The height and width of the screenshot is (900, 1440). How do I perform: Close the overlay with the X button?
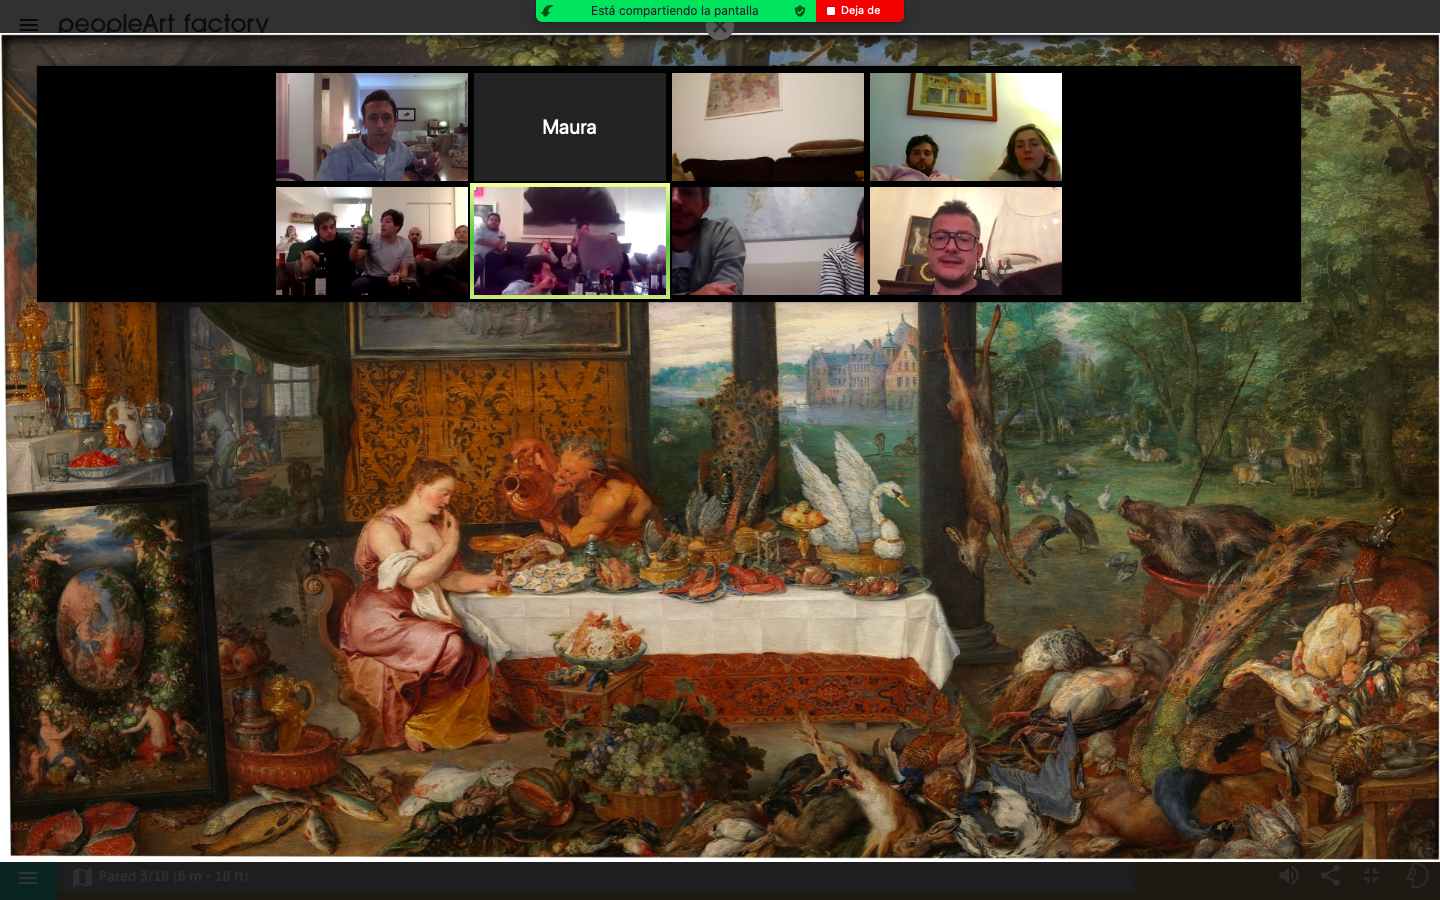tap(720, 27)
